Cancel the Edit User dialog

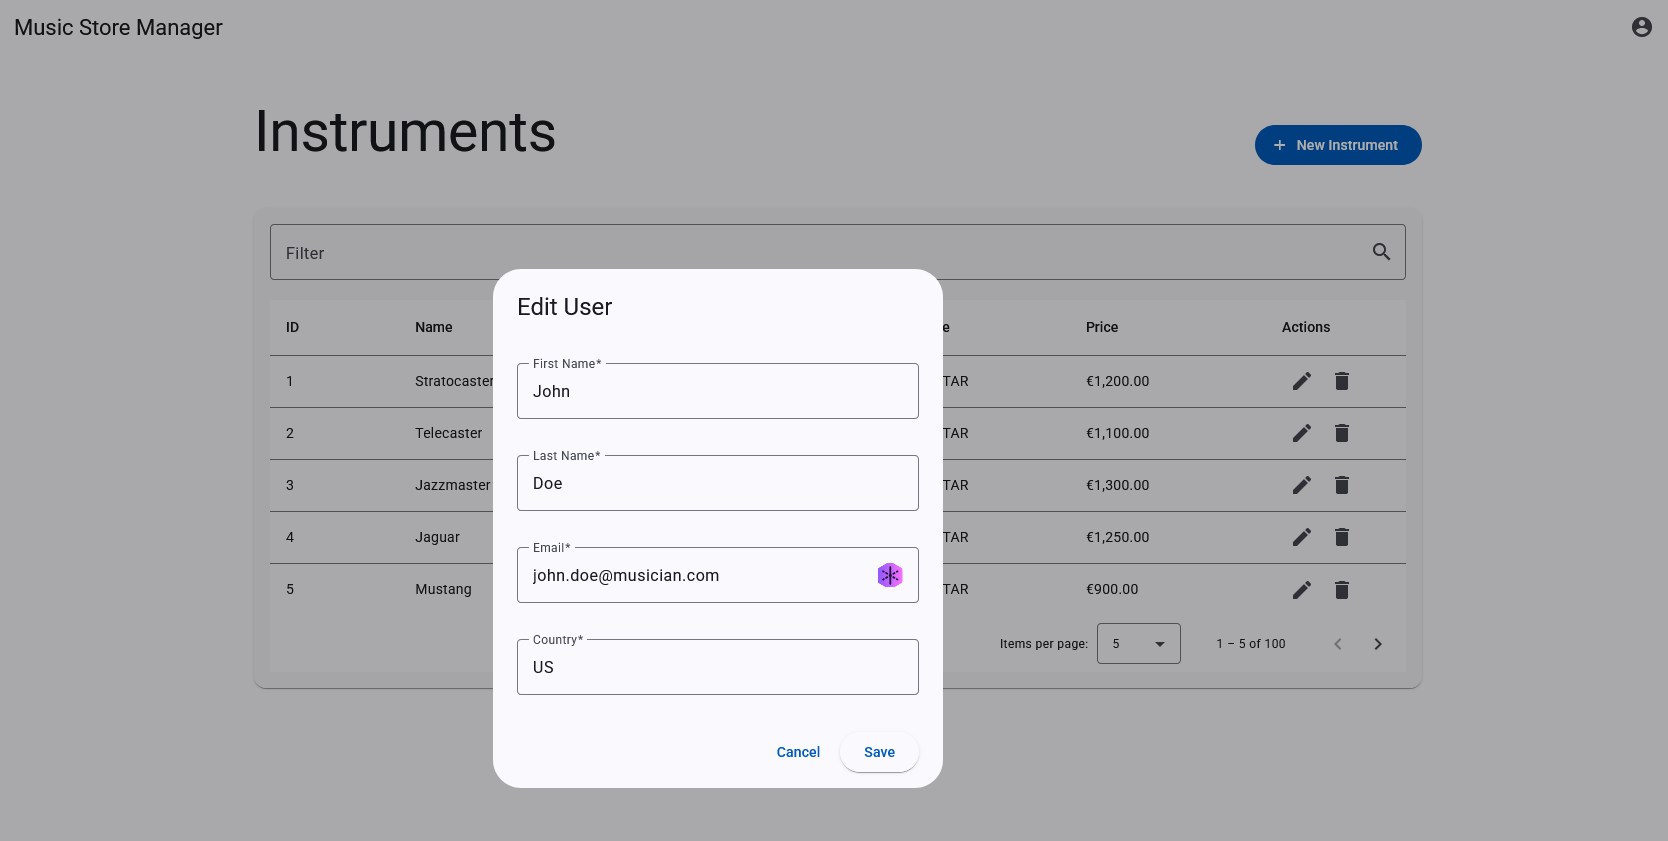click(798, 752)
